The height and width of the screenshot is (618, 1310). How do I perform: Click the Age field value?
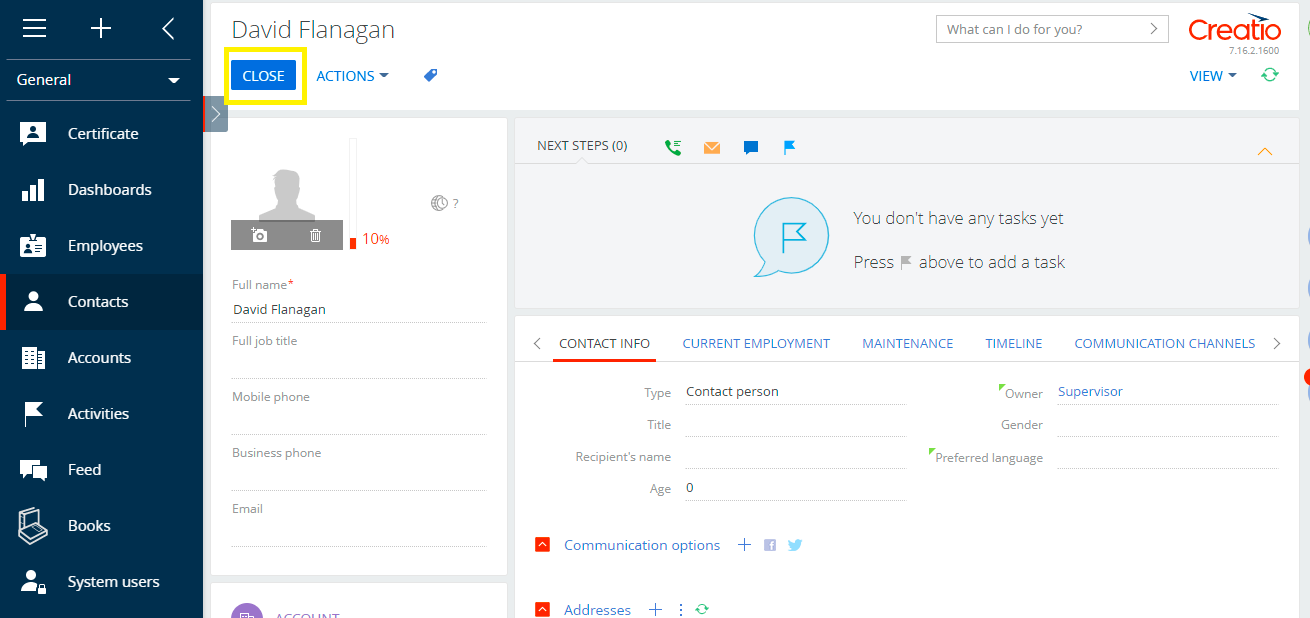(x=795, y=488)
